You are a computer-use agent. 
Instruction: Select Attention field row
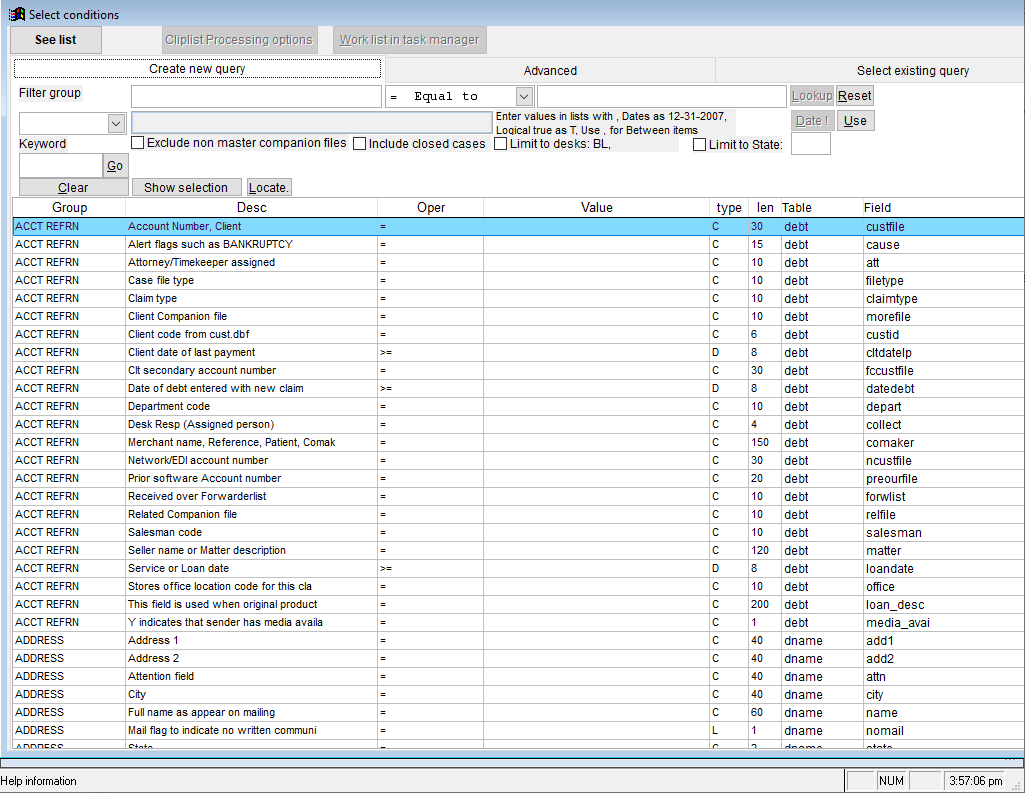click(518, 677)
